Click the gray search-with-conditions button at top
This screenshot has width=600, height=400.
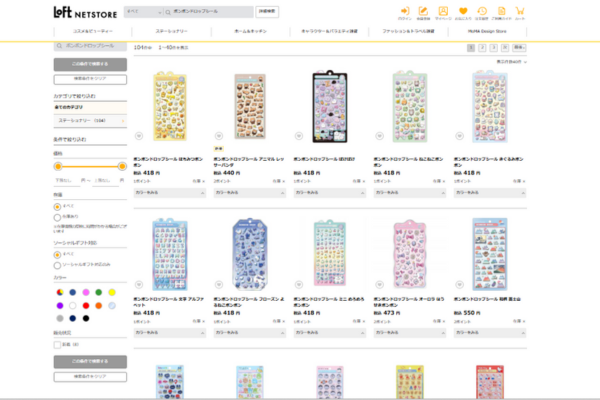click(89, 63)
